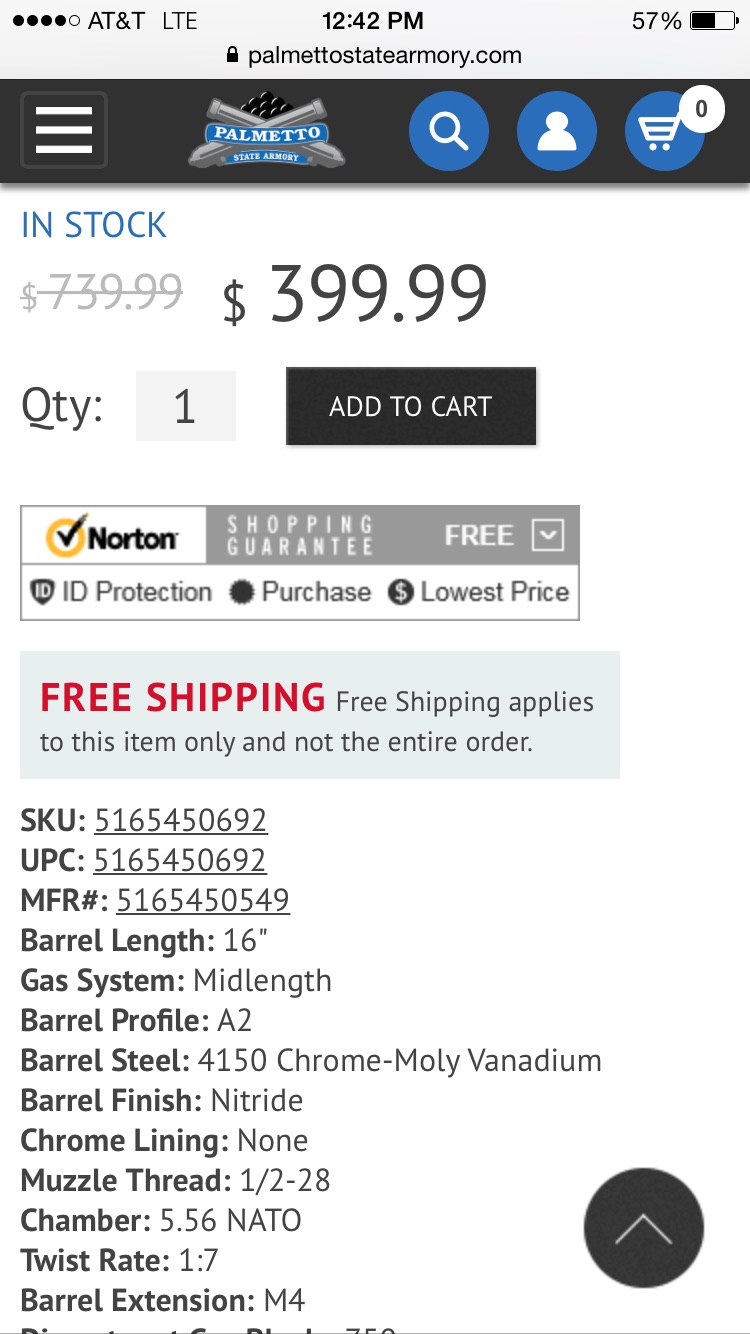Open the SKU 5165450692 link
Image resolution: width=750 pixels, height=1334 pixels.
(180, 820)
